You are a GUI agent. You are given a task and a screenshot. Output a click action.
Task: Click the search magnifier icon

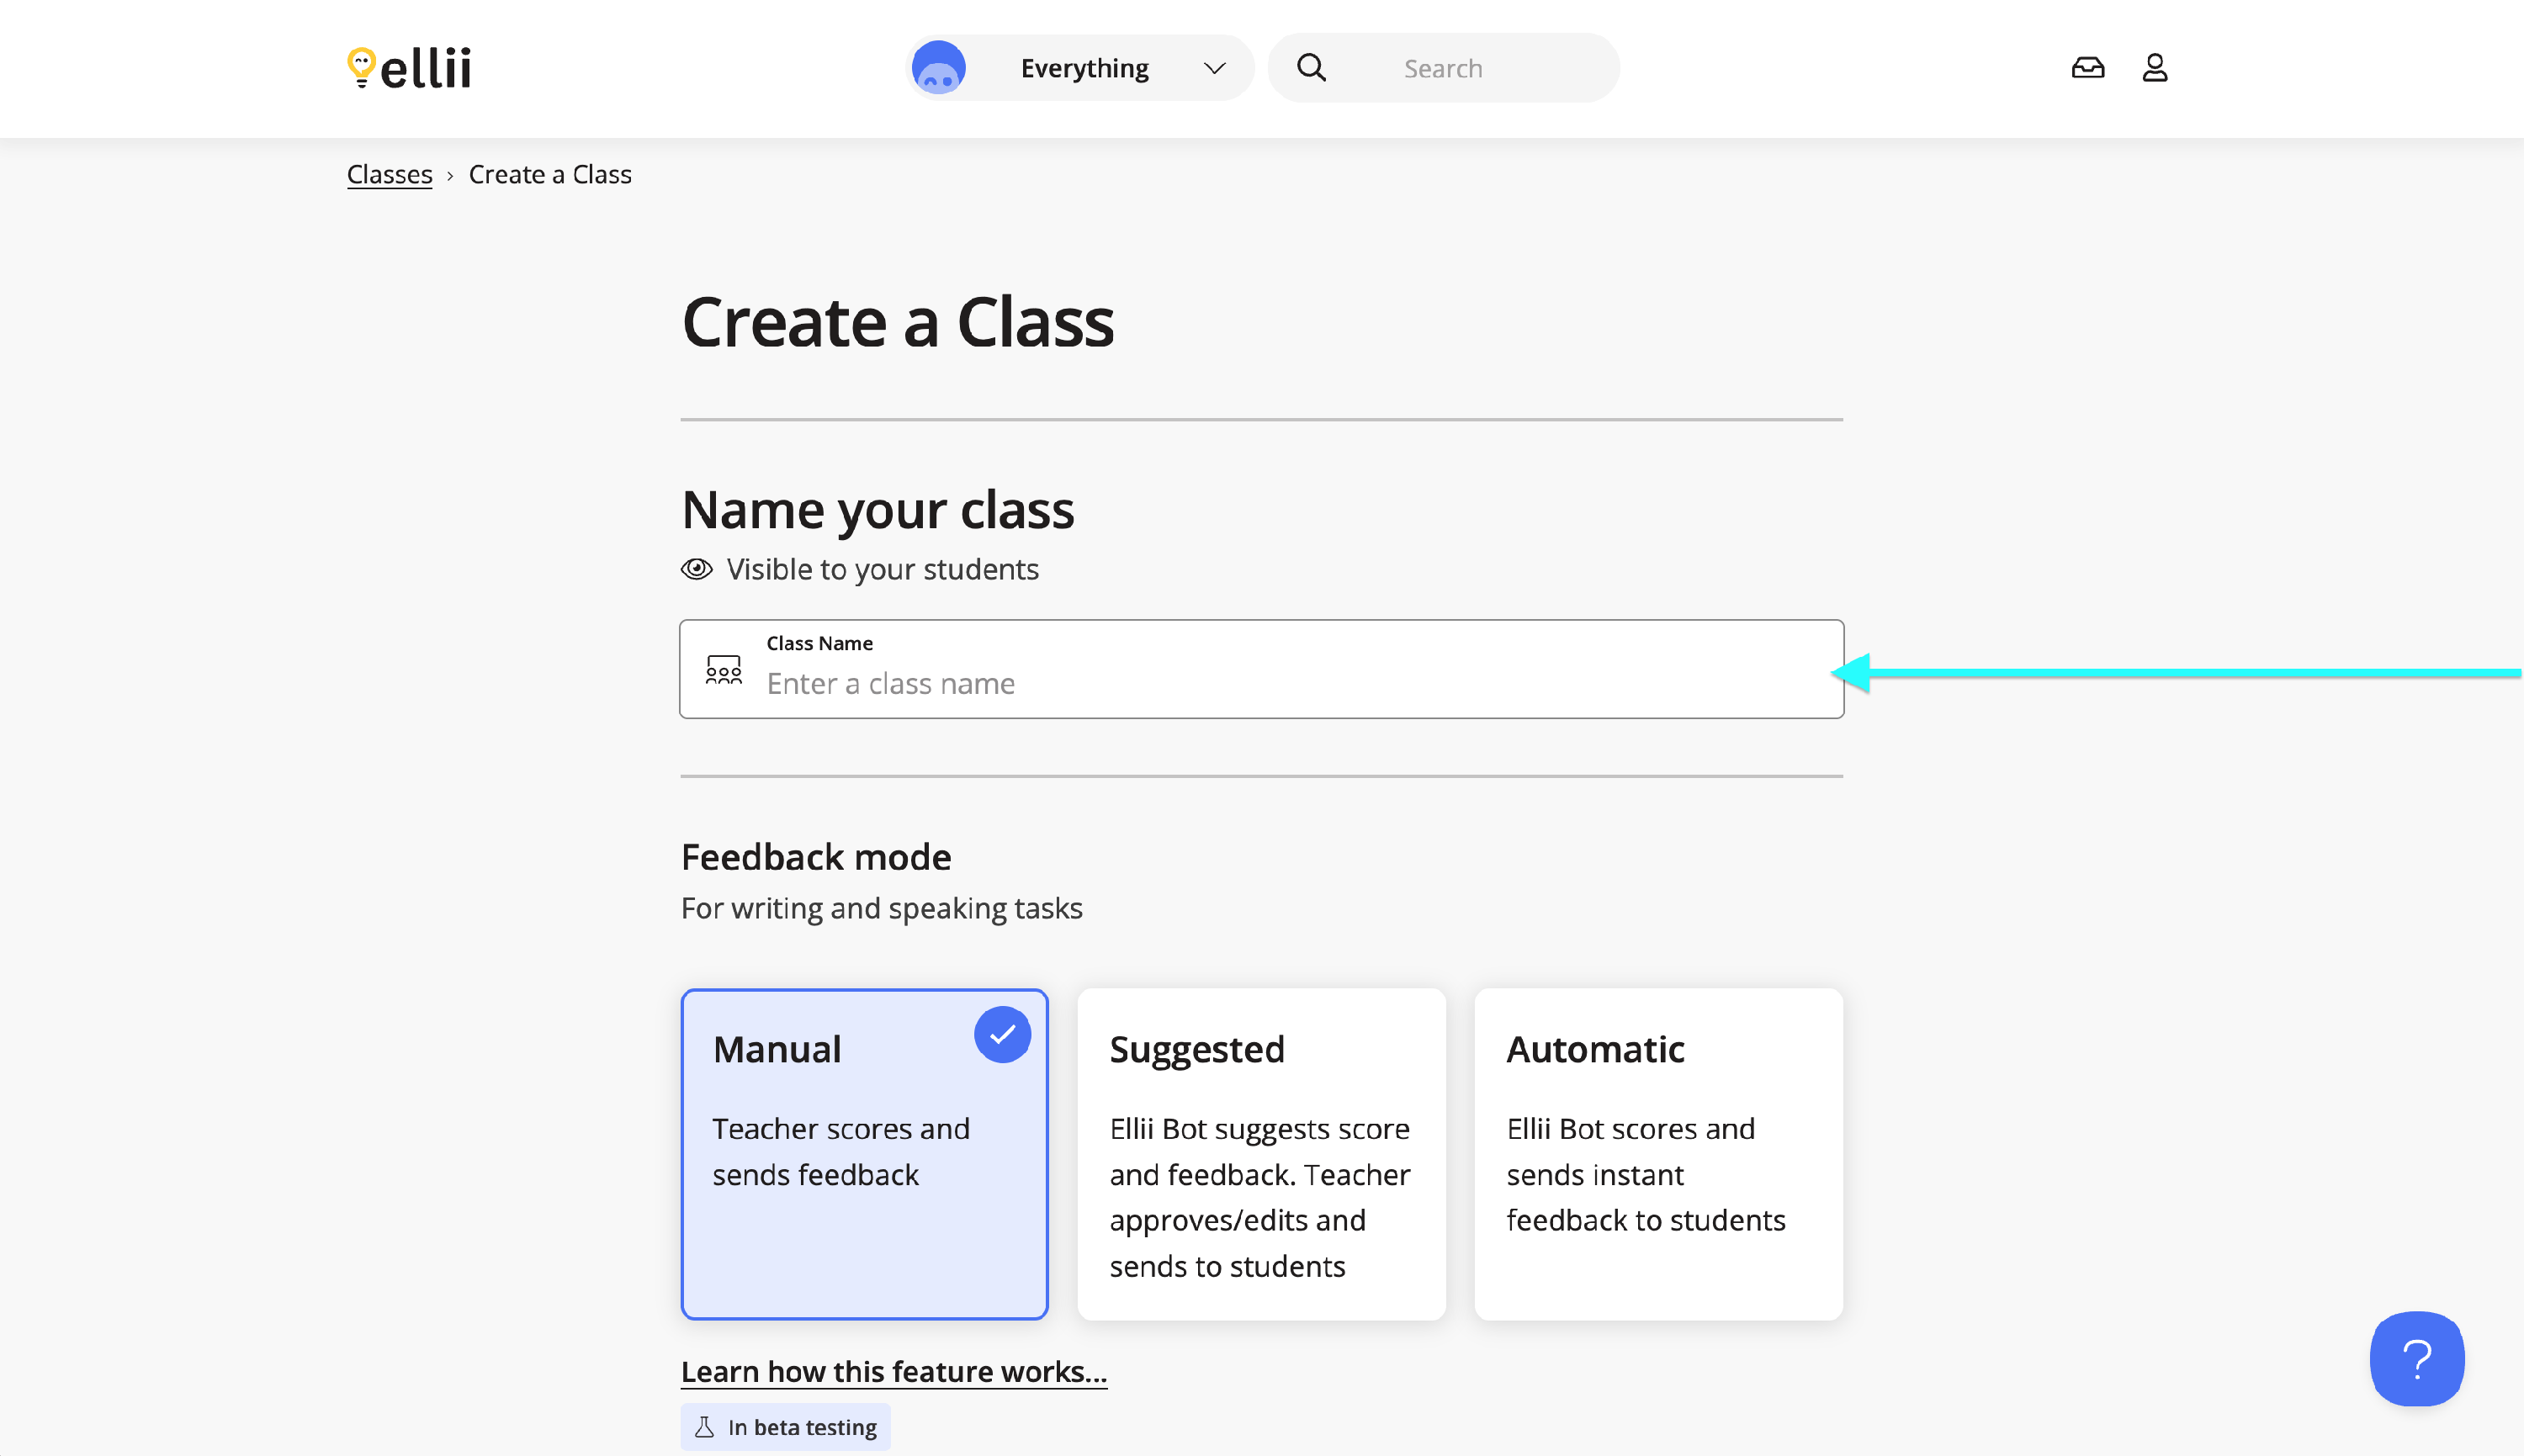point(1311,68)
